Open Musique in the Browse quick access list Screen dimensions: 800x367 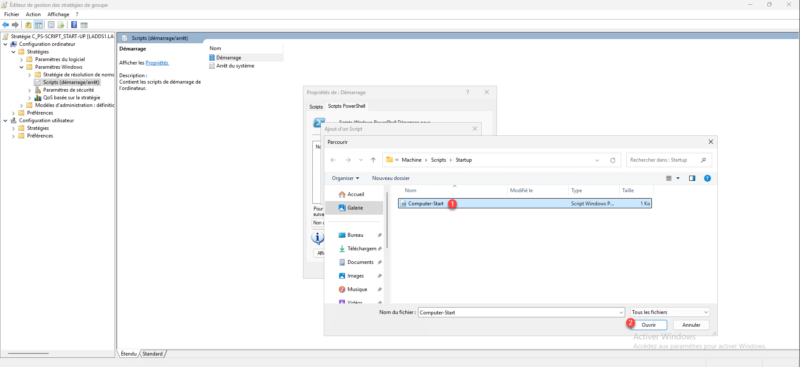click(356, 289)
